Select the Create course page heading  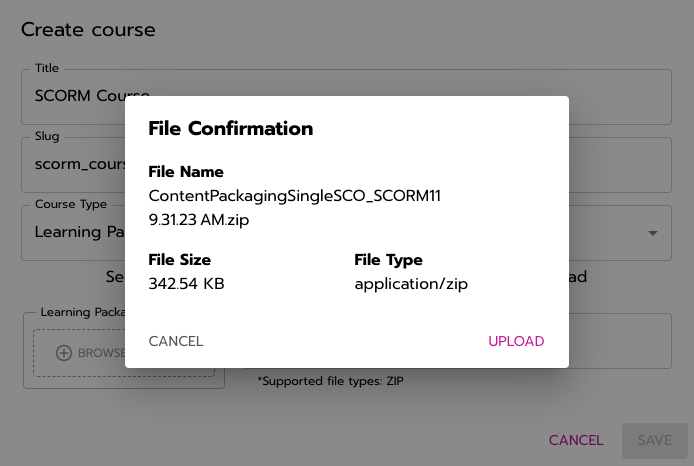[88, 30]
